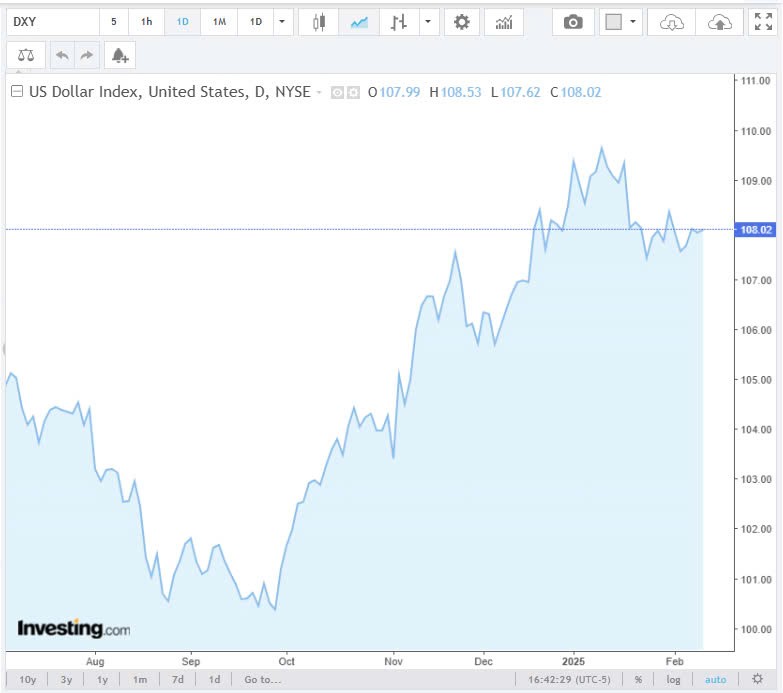Select the bars chart style icon

(398, 22)
